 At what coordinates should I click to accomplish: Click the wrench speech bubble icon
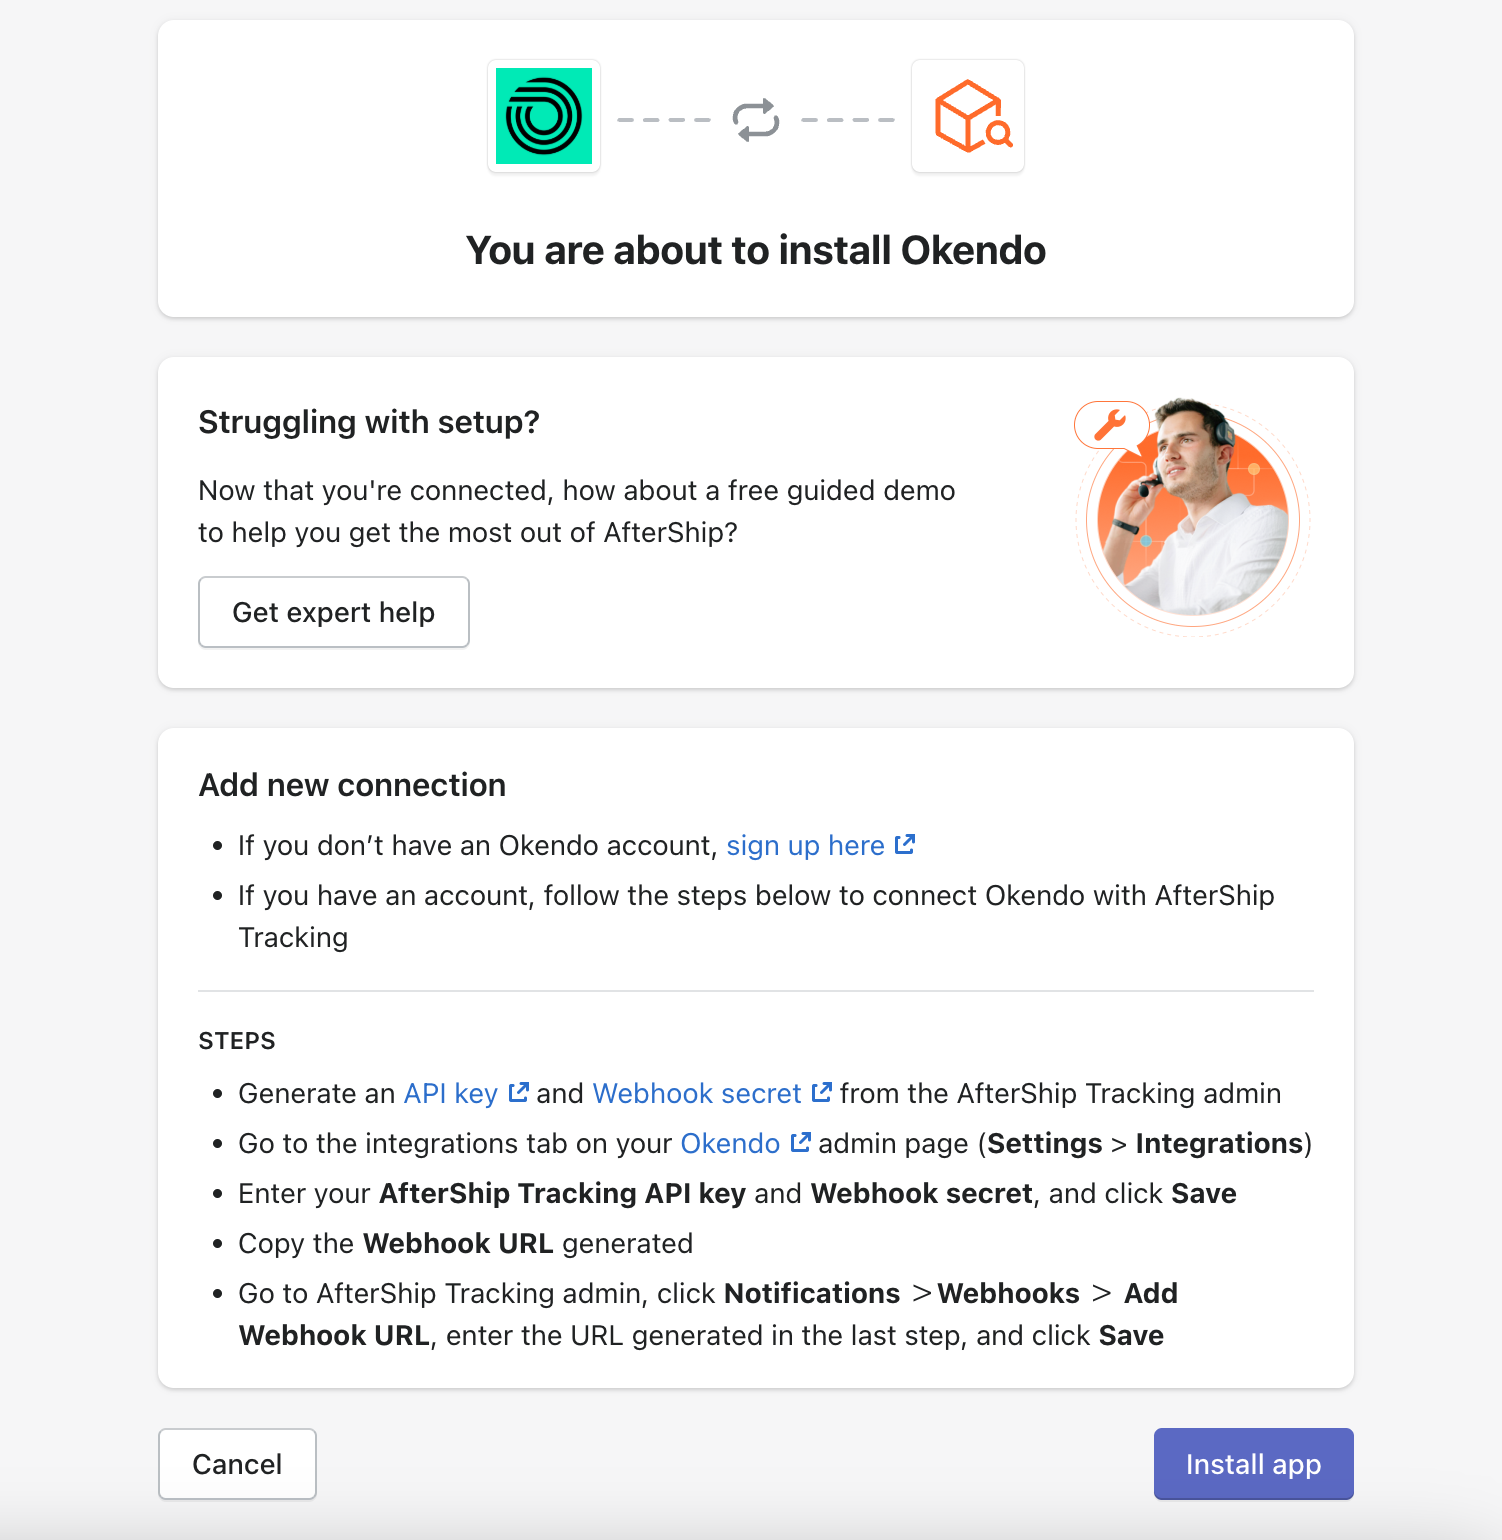1113,424
